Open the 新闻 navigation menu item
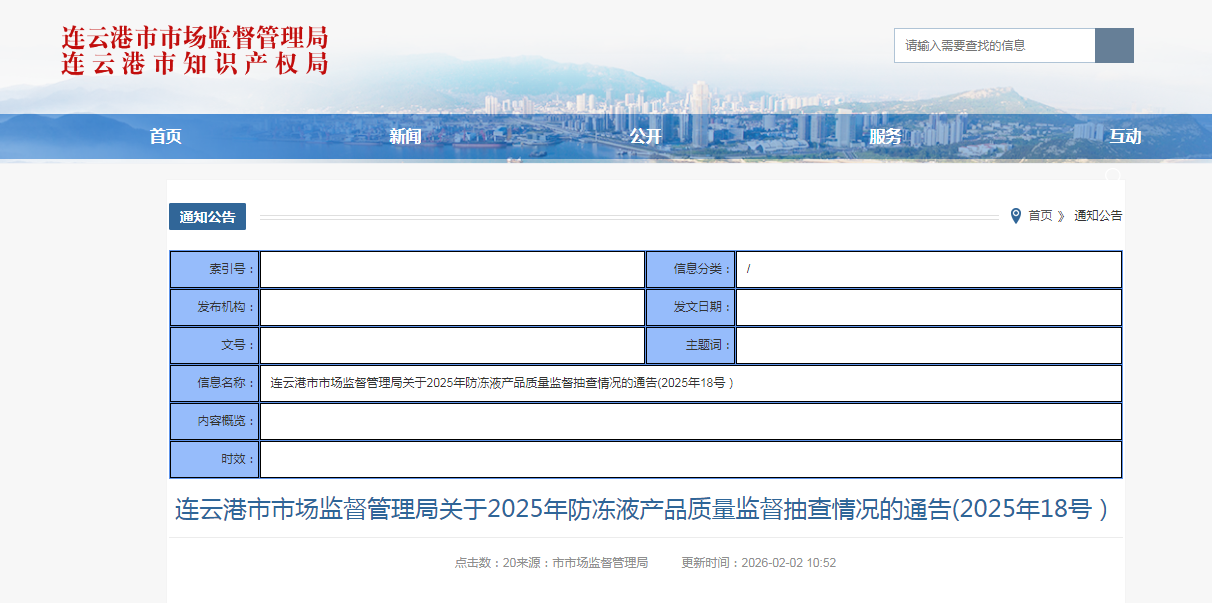The width and height of the screenshot is (1212, 603). [x=405, y=137]
